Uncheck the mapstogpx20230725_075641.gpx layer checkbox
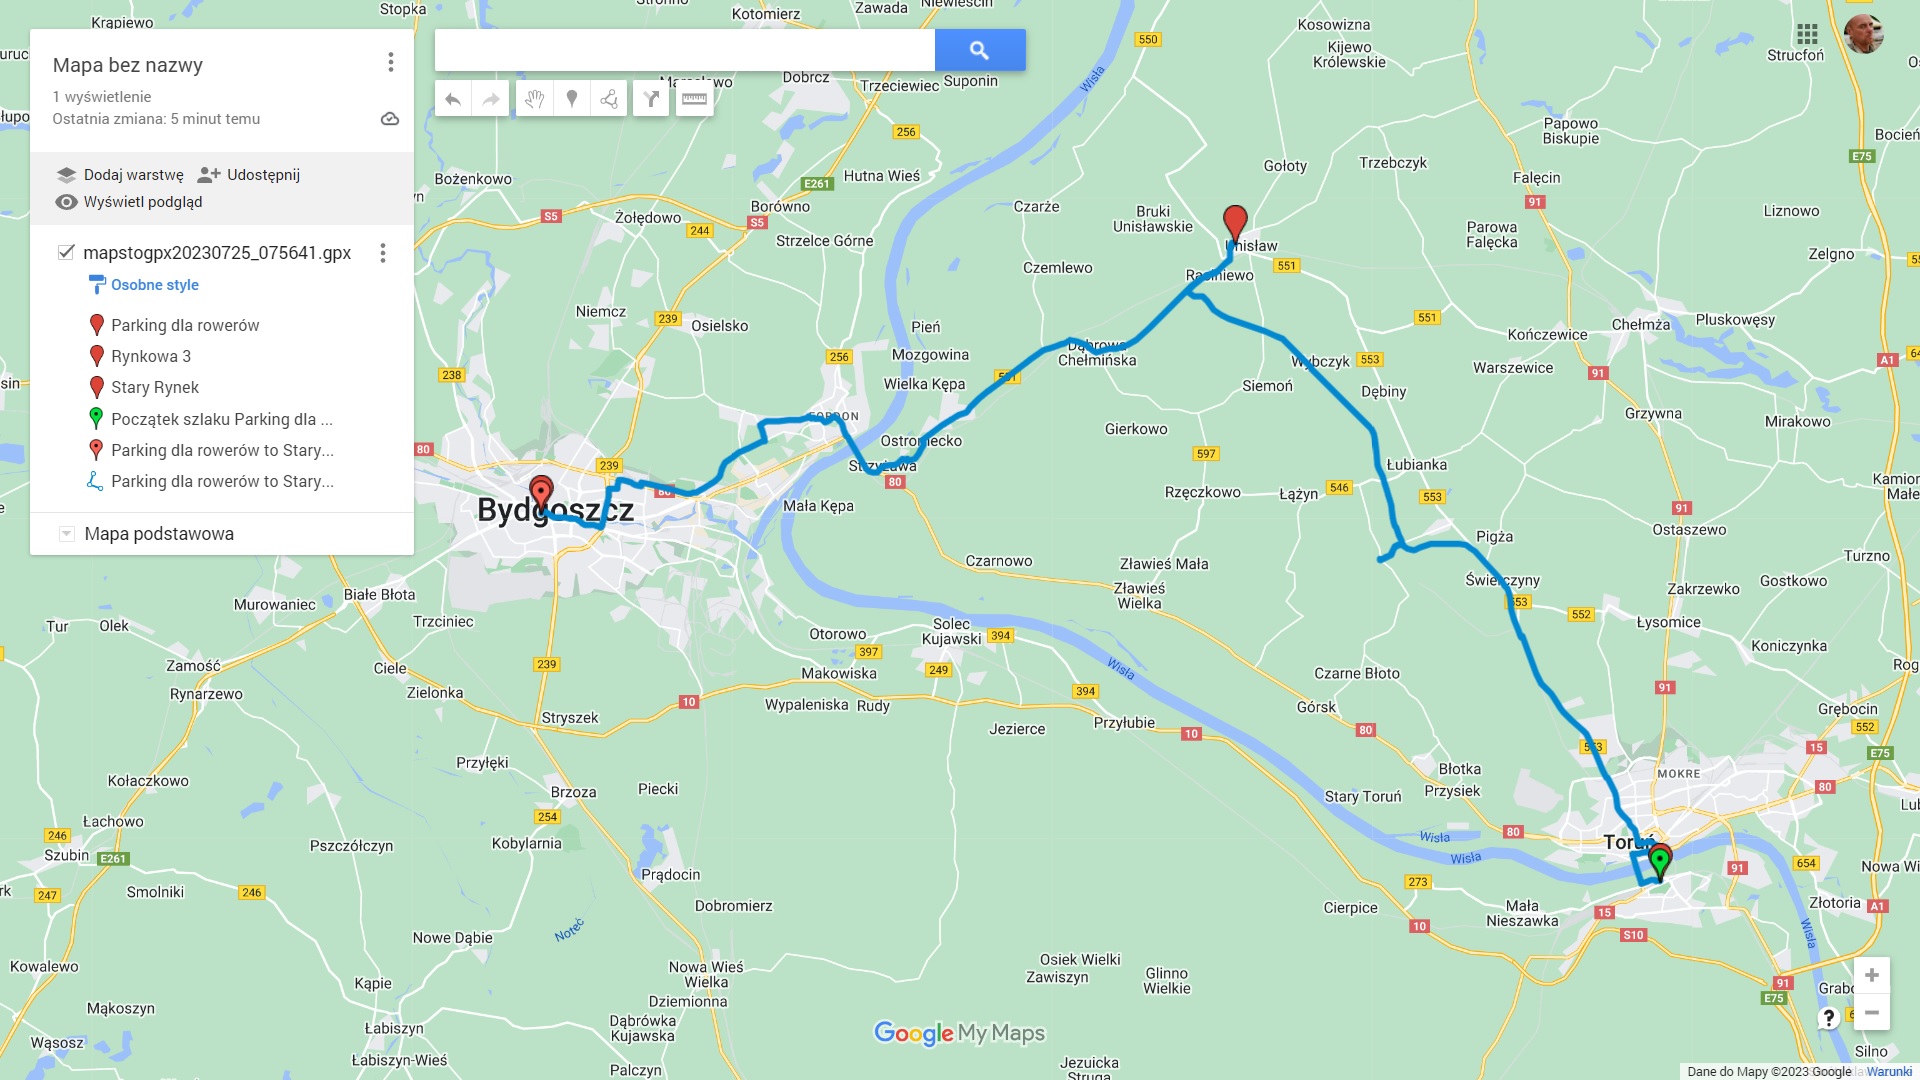The width and height of the screenshot is (1920, 1080). tap(66, 252)
